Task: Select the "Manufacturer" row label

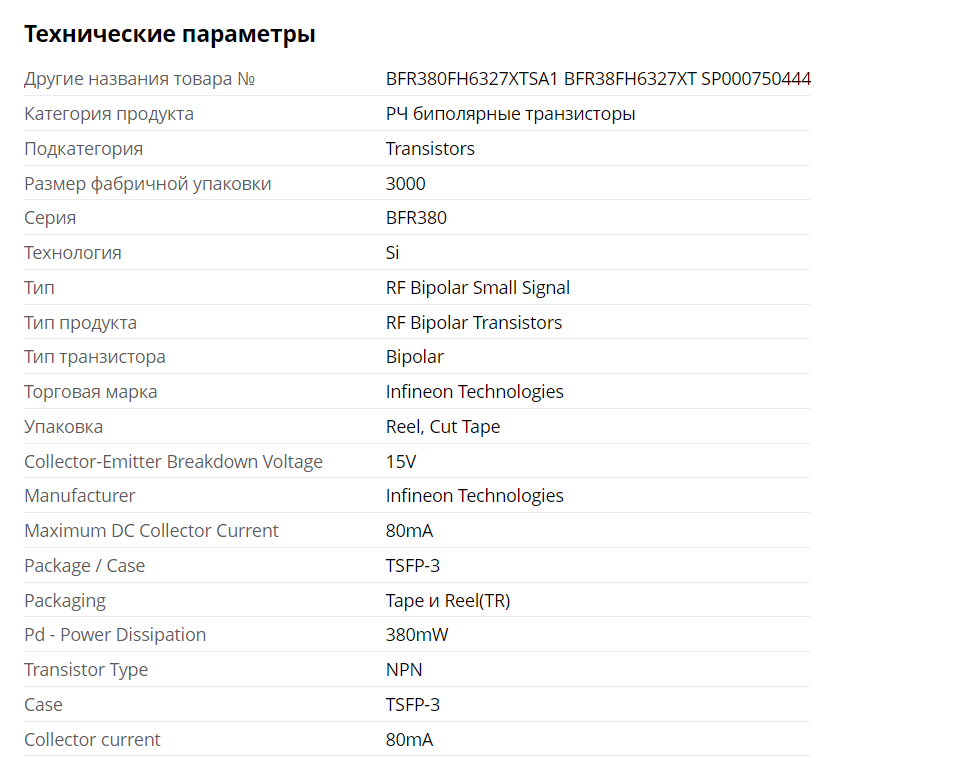Action: pyautogui.click(x=80, y=496)
